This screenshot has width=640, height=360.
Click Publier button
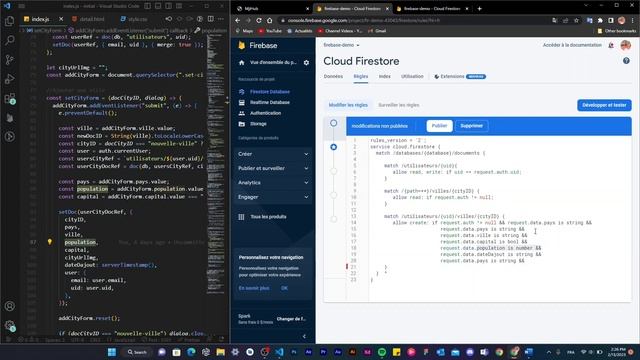439,126
